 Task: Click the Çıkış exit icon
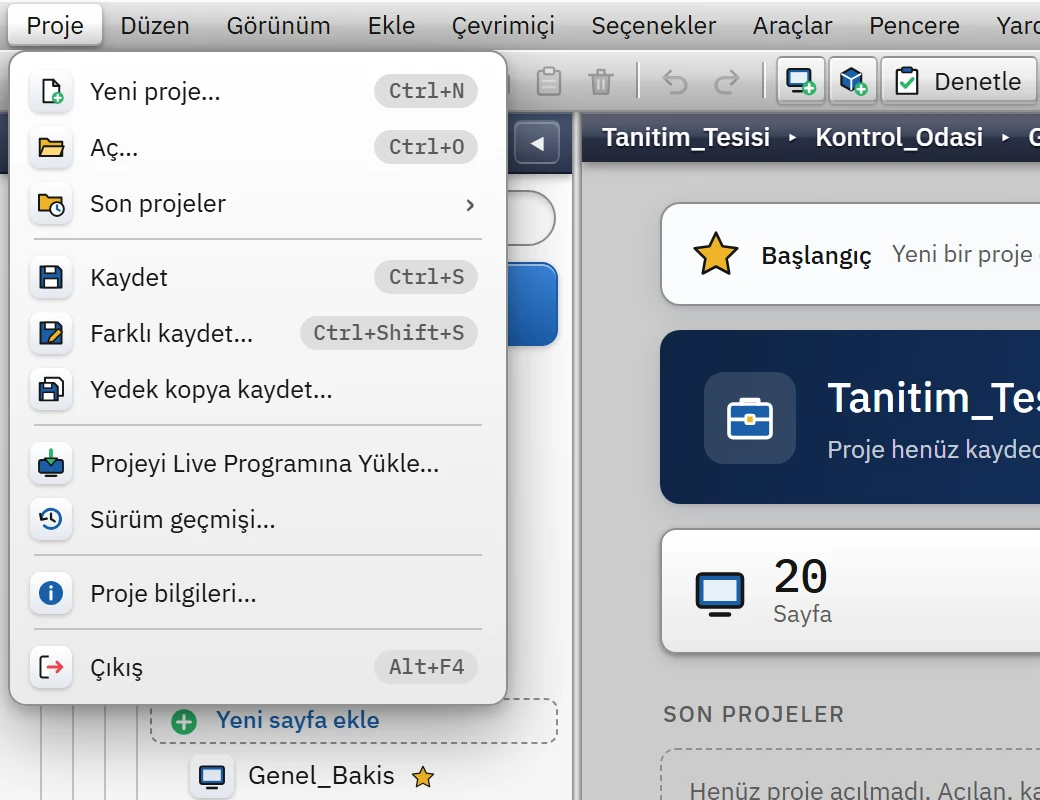51,667
